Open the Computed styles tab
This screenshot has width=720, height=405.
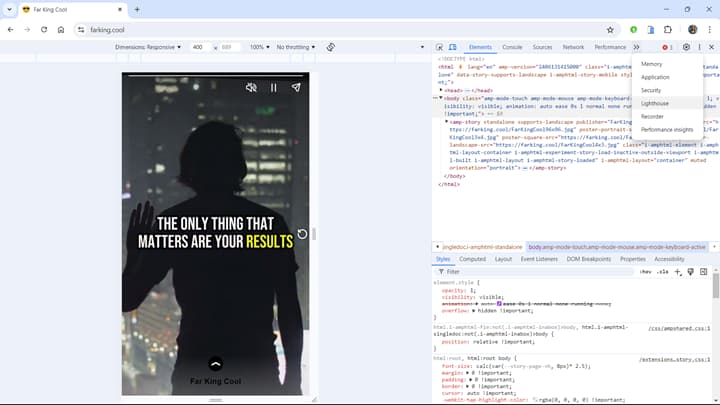click(472, 259)
